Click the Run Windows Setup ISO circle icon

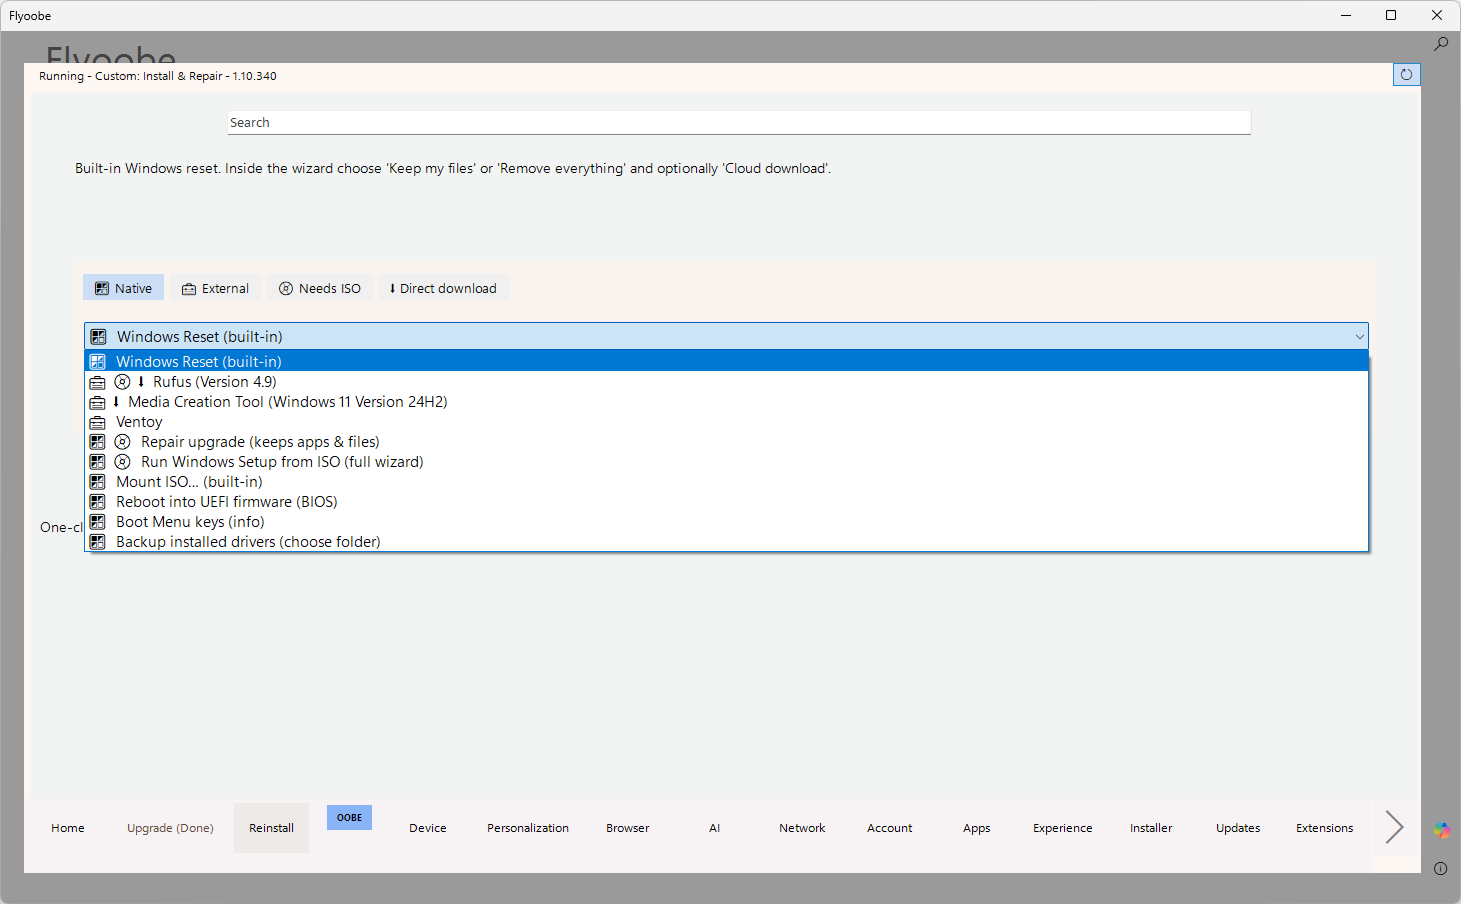(122, 462)
